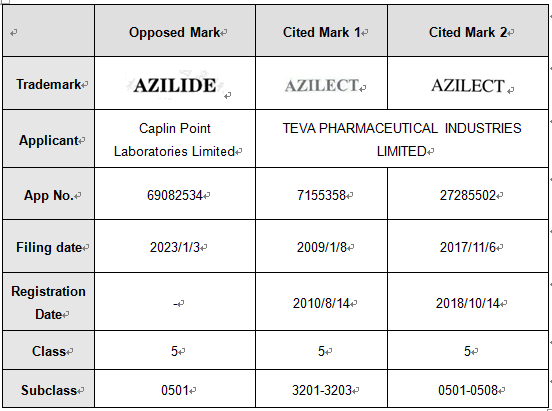Click the TEVA PHARMACEUTICAL INDUSTRIES LIMITED cell

click(x=402, y=140)
